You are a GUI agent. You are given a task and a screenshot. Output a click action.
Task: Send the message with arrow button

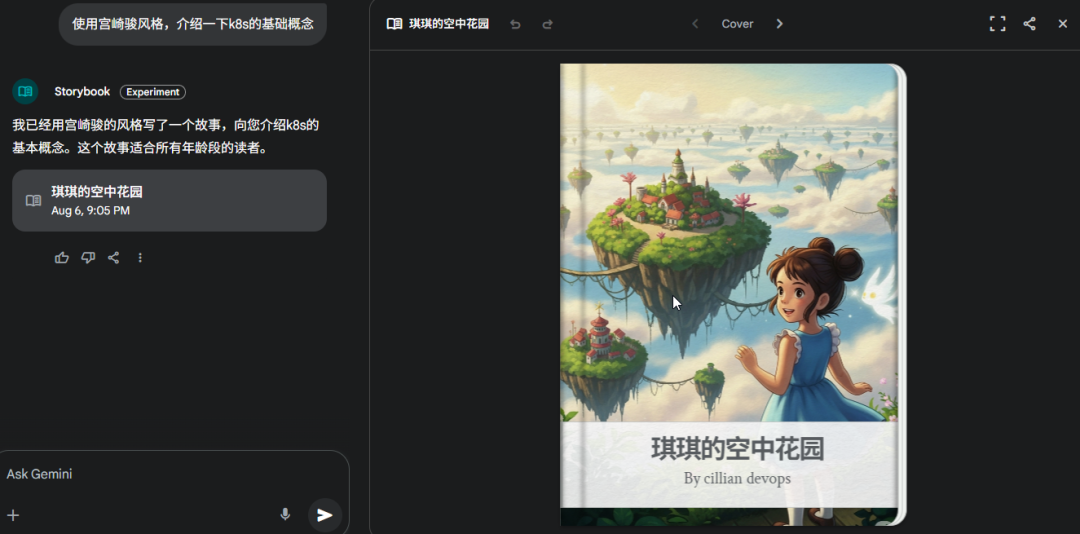[x=324, y=515]
